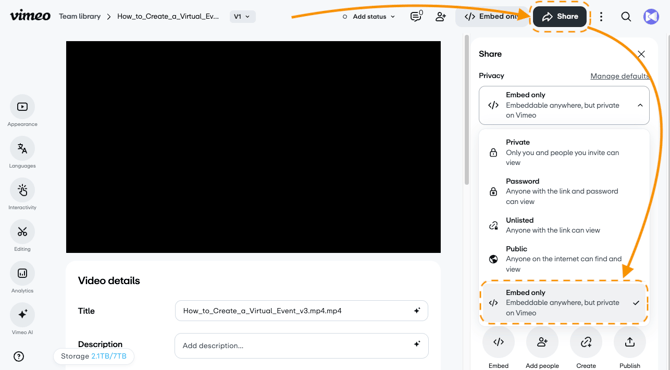Click the vertical scrollbar beside the video
The height and width of the screenshot is (370, 670).
pyautogui.click(x=467, y=110)
